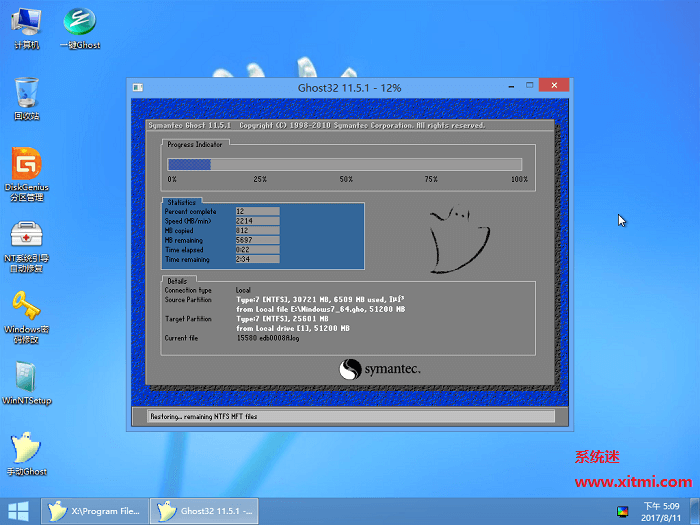Close the Ghost32 window
This screenshot has width=700, height=525.
click(554, 85)
